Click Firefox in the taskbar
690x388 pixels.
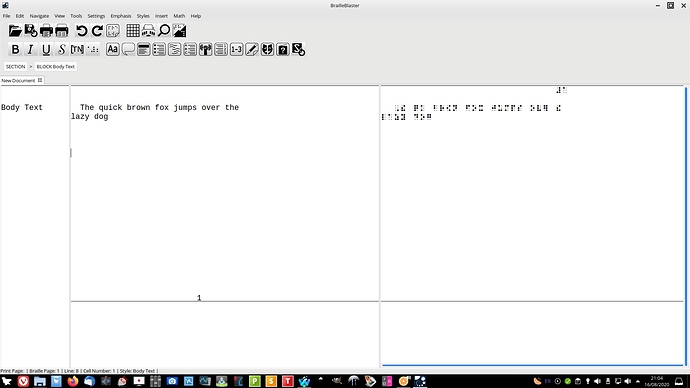(x=73, y=381)
